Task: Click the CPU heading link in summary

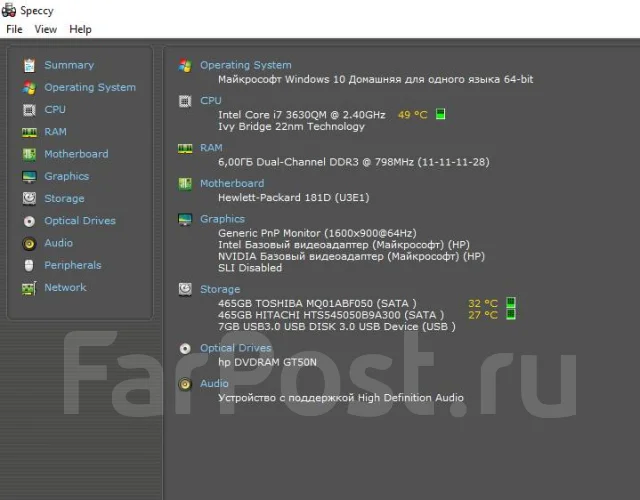Action: tap(211, 100)
